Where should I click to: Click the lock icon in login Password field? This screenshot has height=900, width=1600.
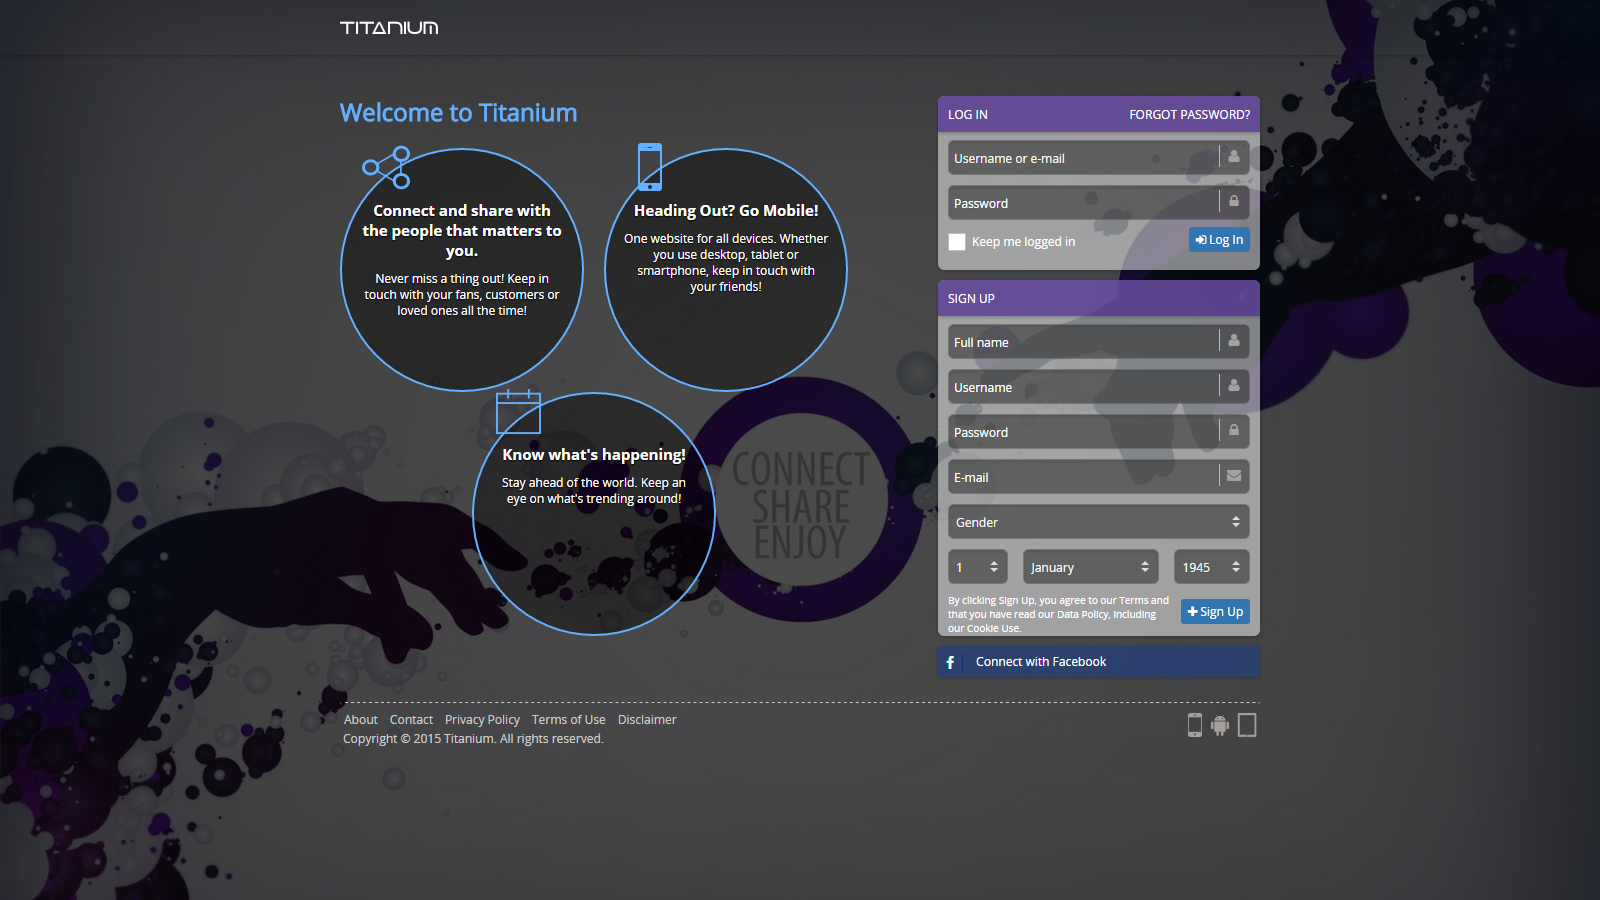(x=1234, y=202)
